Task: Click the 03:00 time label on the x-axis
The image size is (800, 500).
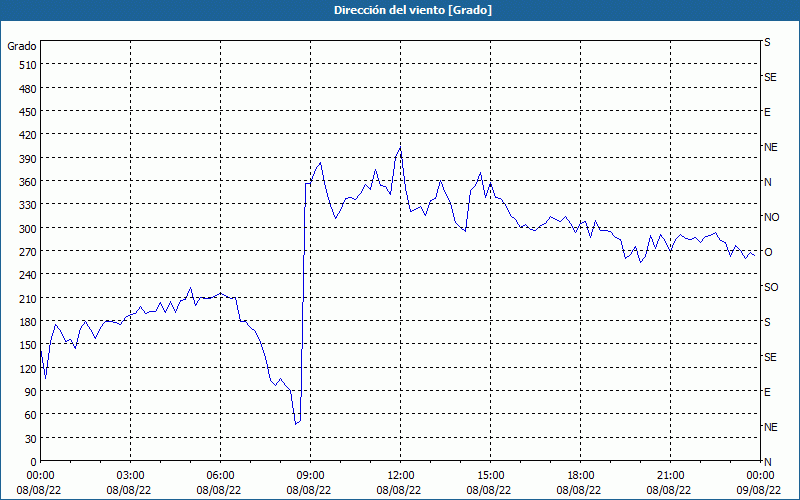Action: 131,476
